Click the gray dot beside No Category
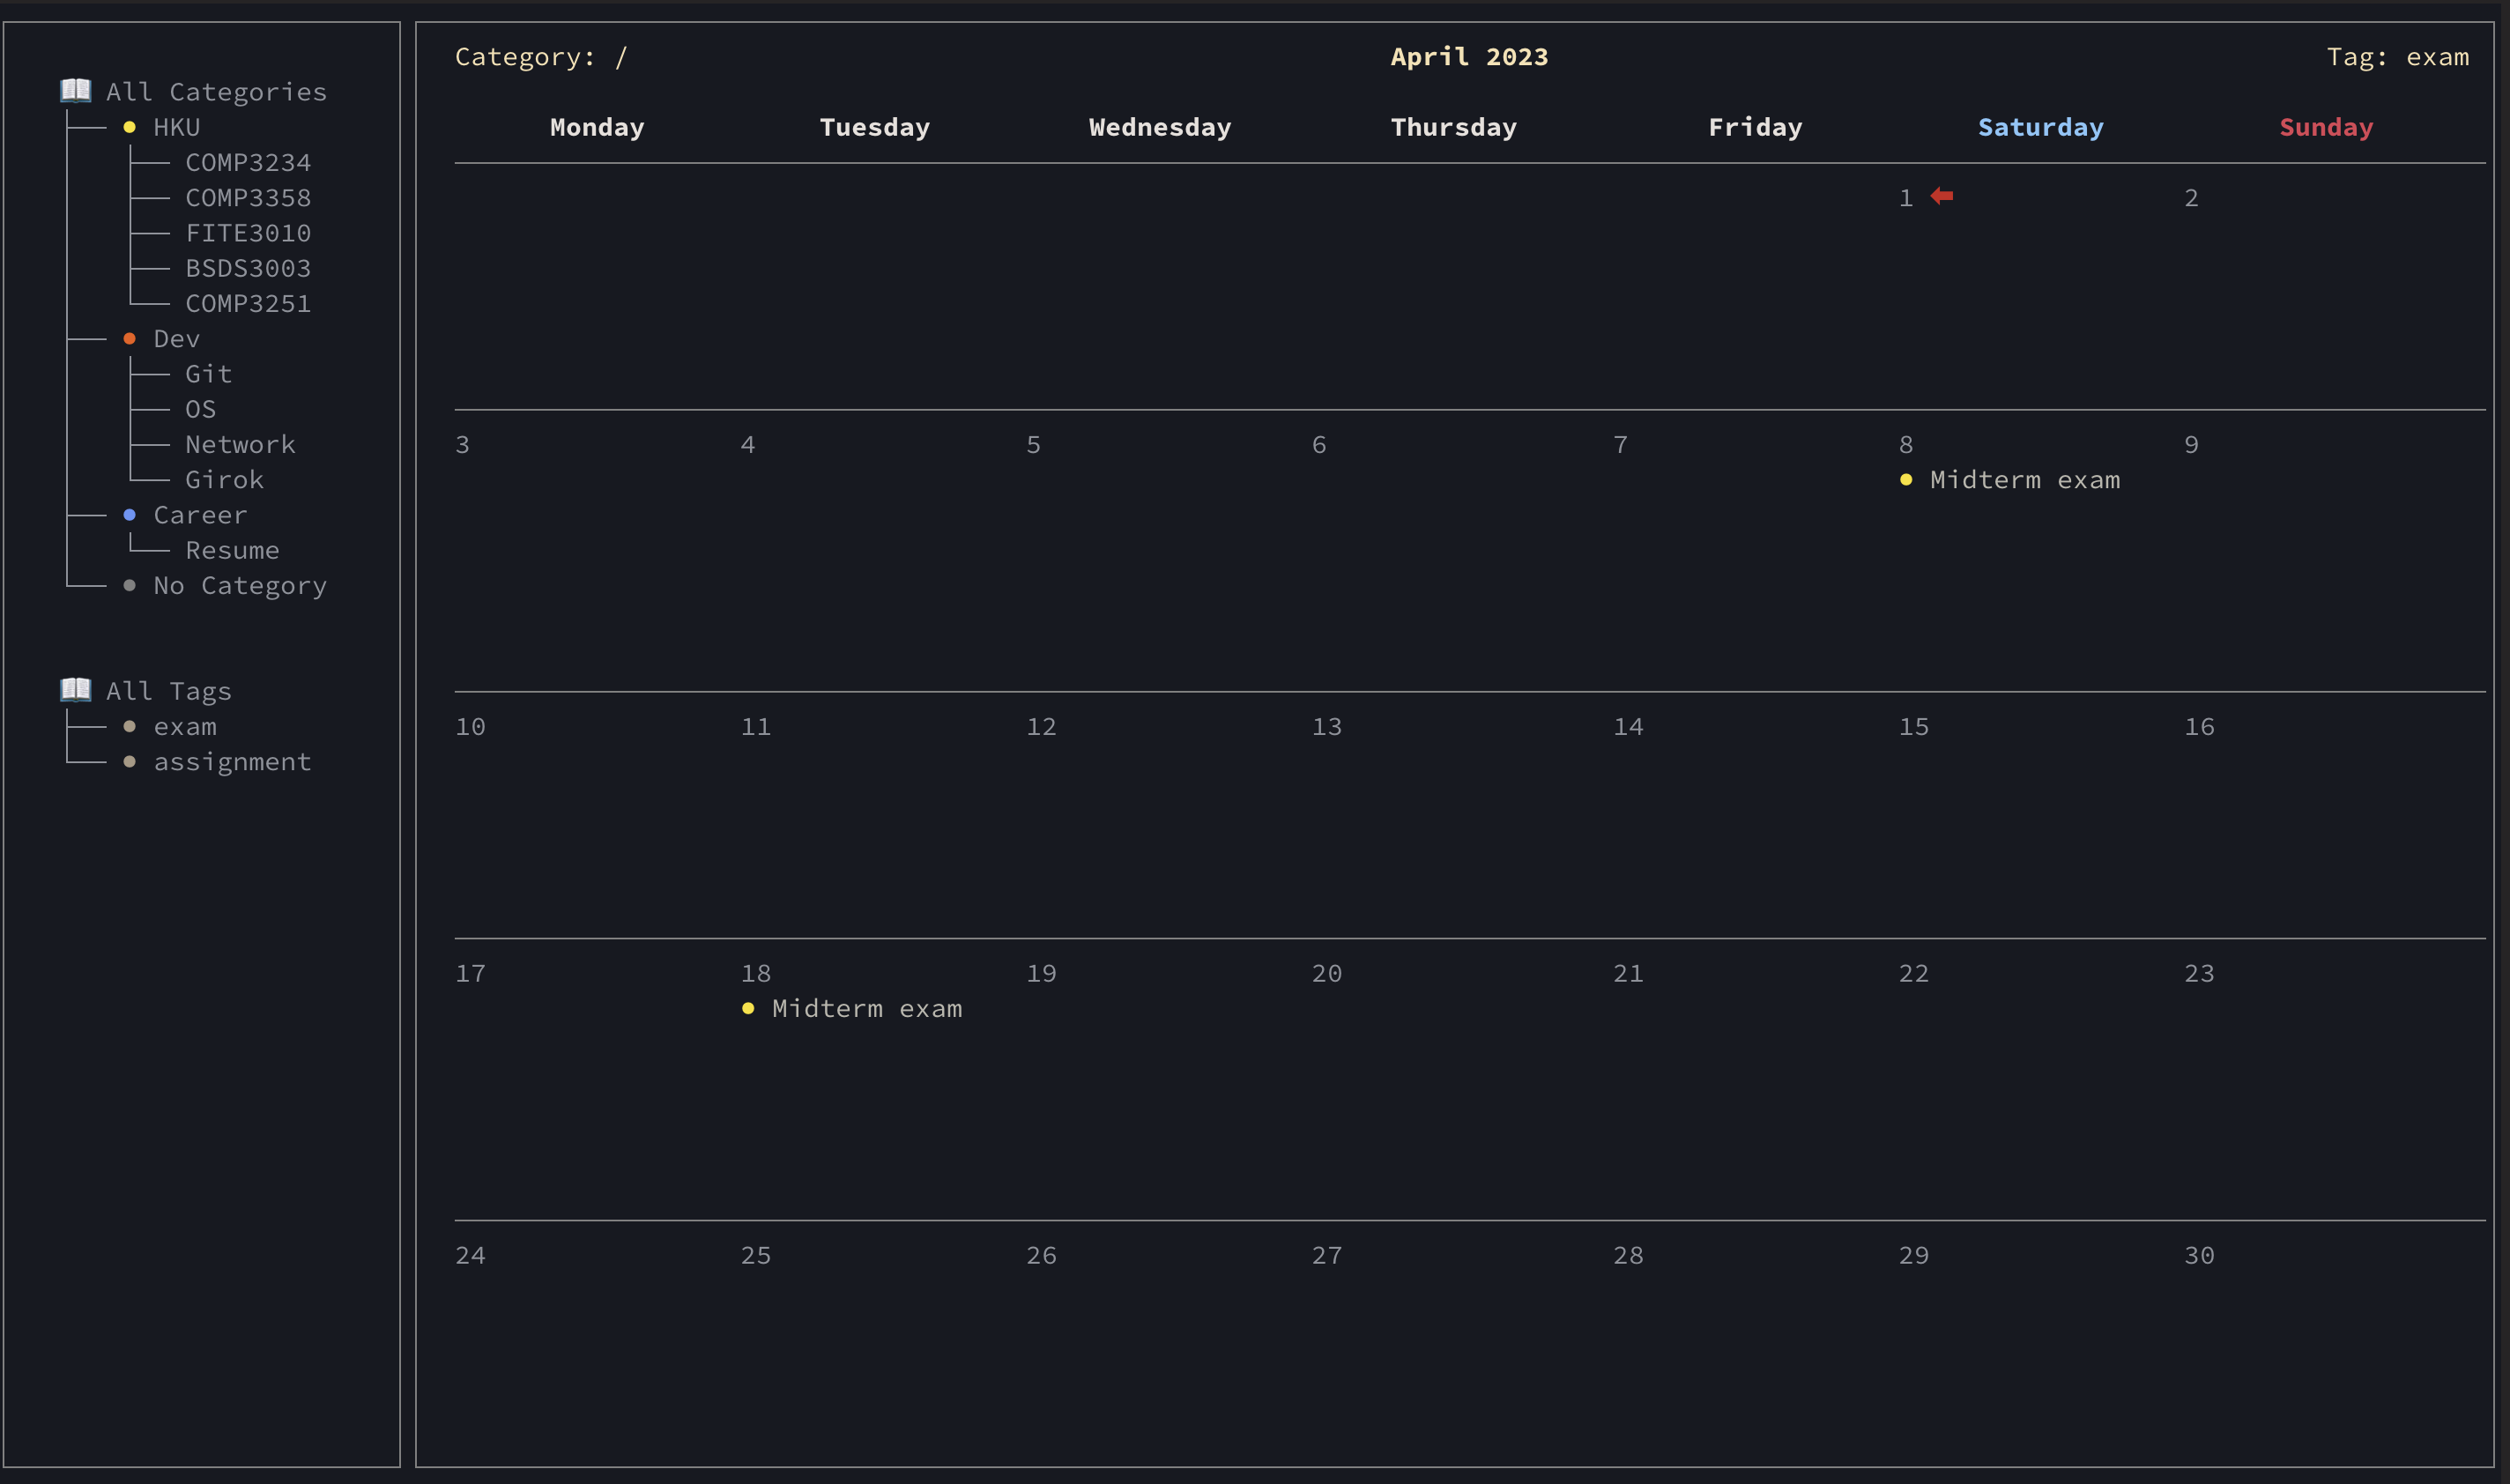 [x=129, y=586]
